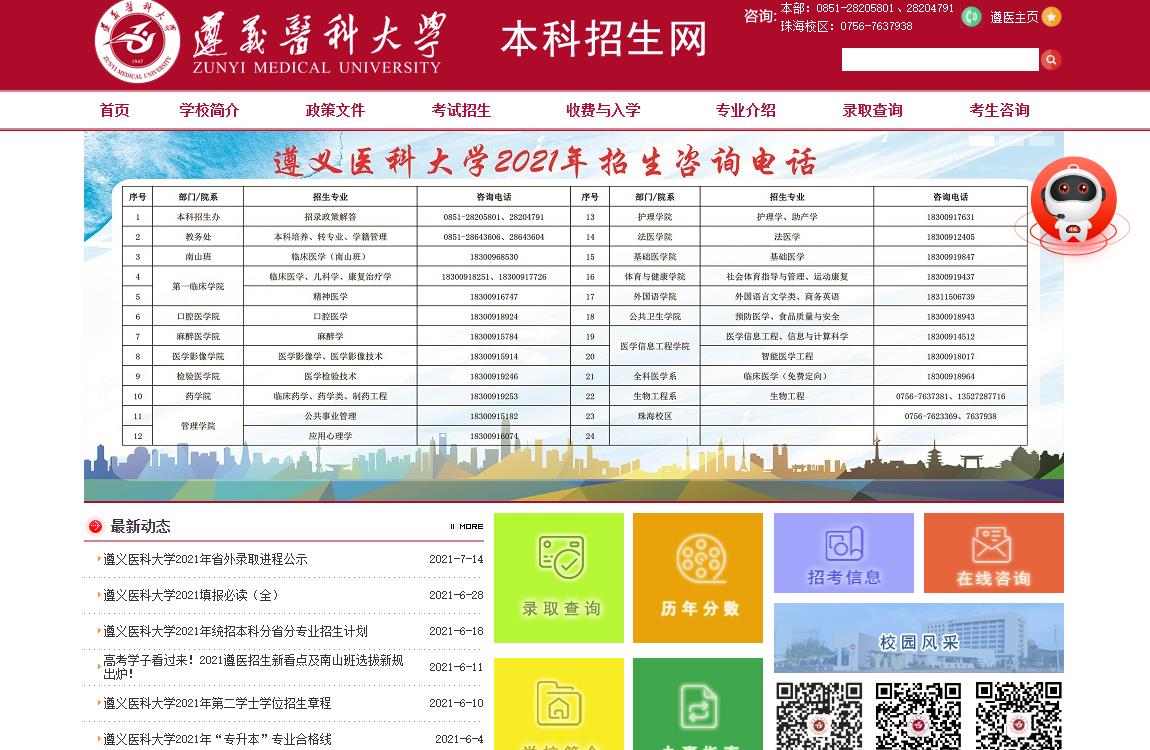Screen dimensions: 1150x750
Task: Open the 校园风采 campus photo
Action: click(919, 637)
